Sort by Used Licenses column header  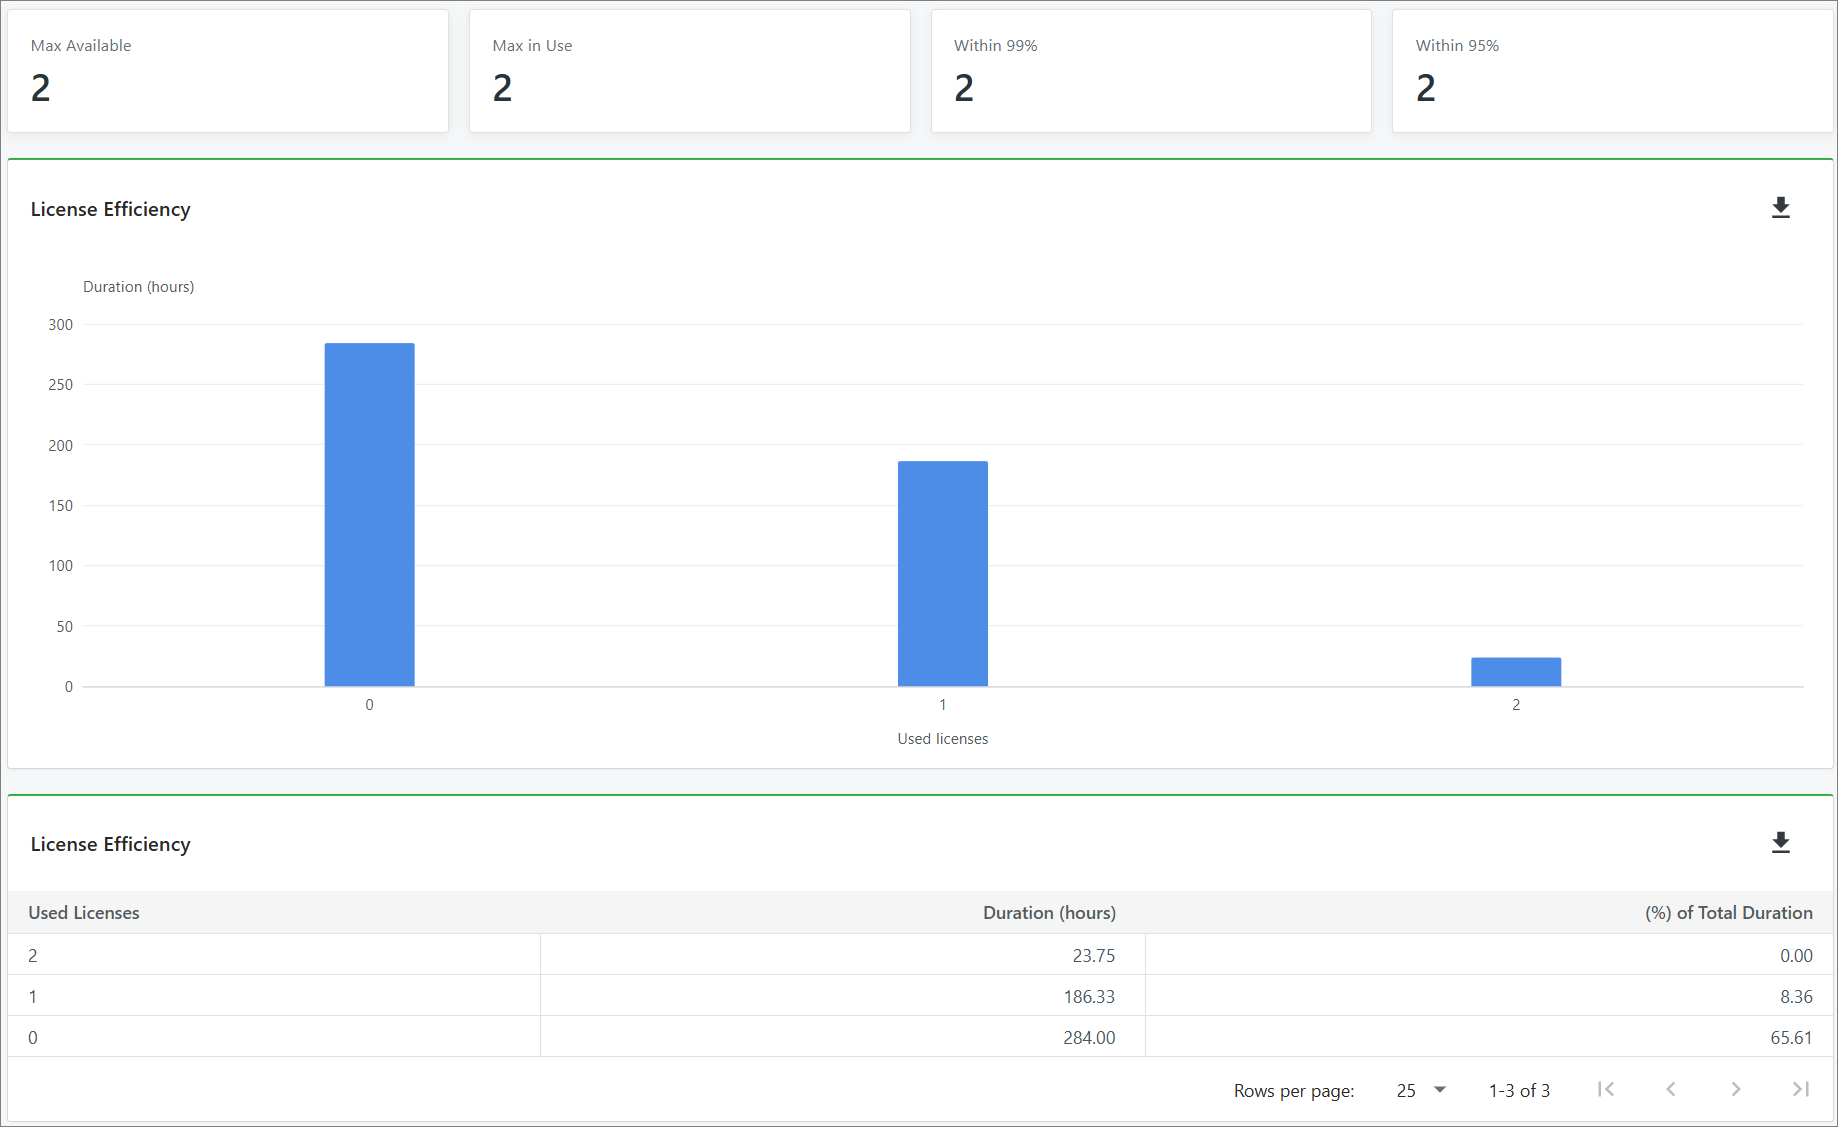84,913
